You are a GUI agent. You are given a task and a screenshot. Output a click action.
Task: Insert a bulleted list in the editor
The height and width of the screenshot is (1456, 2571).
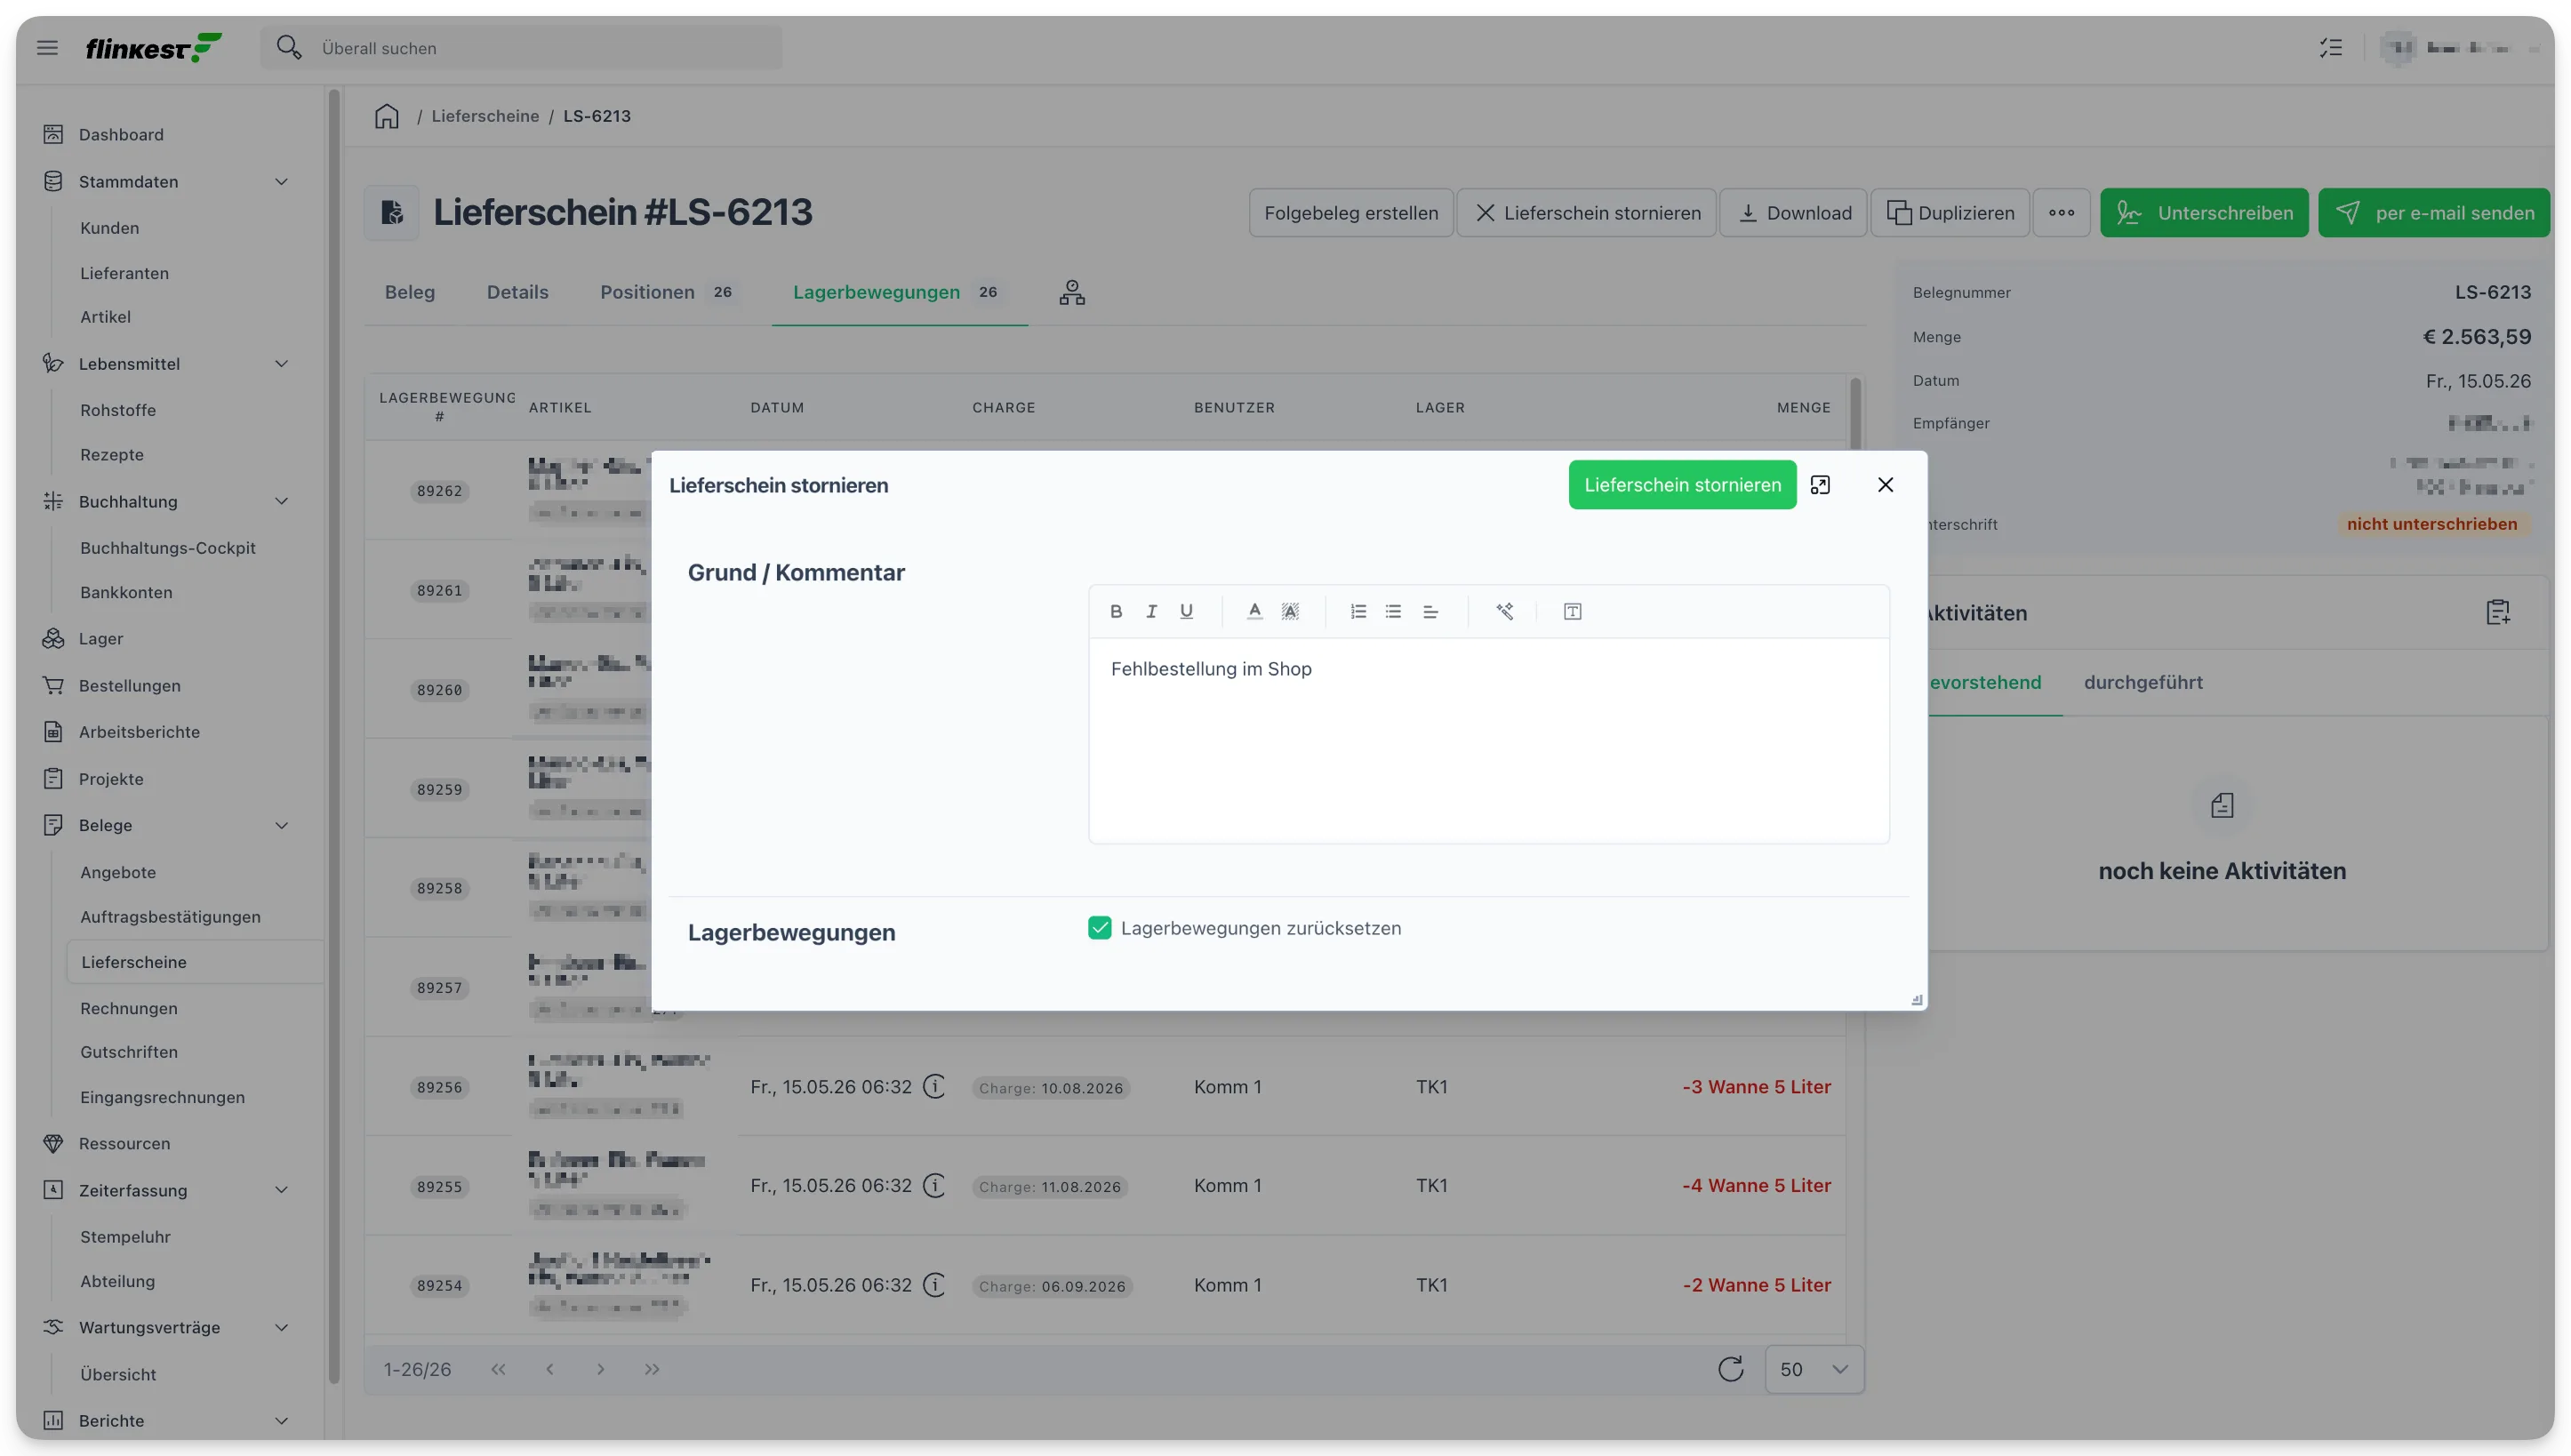[1393, 611]
